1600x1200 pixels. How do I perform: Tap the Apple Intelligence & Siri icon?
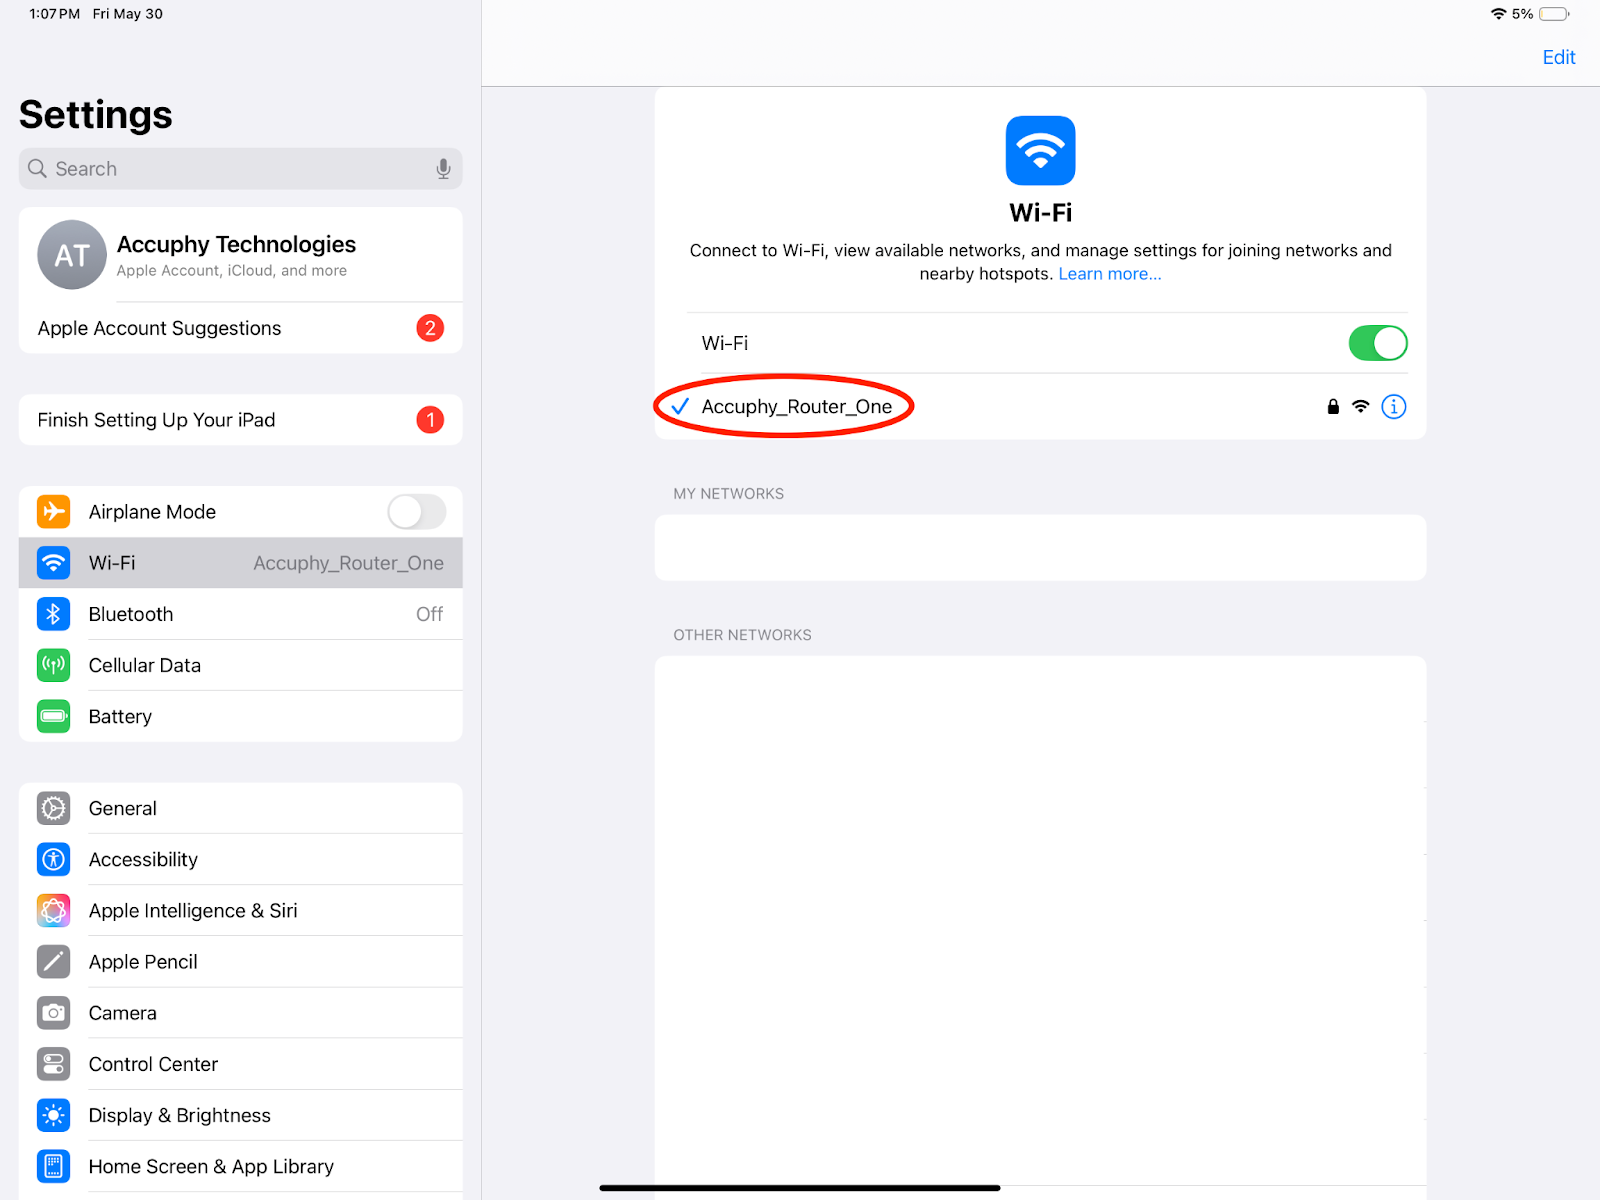[x=54, y=910]
